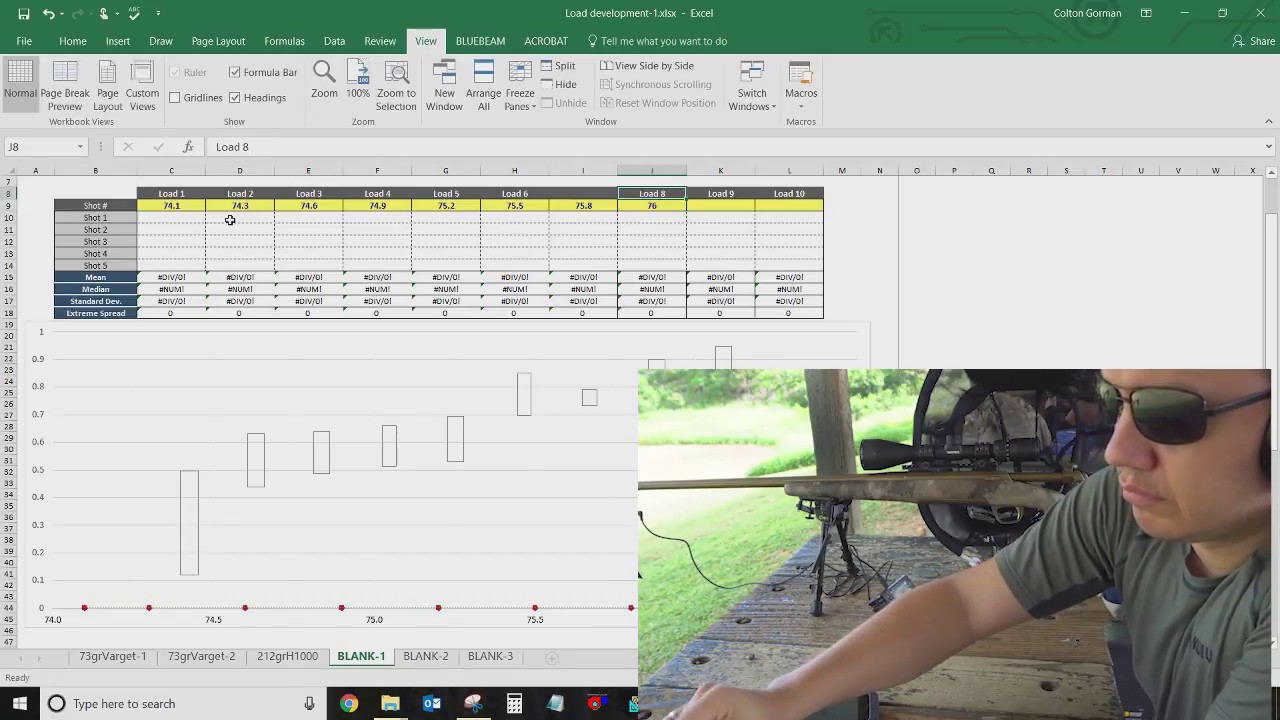Open Macros dropdown

pos(801,86)
